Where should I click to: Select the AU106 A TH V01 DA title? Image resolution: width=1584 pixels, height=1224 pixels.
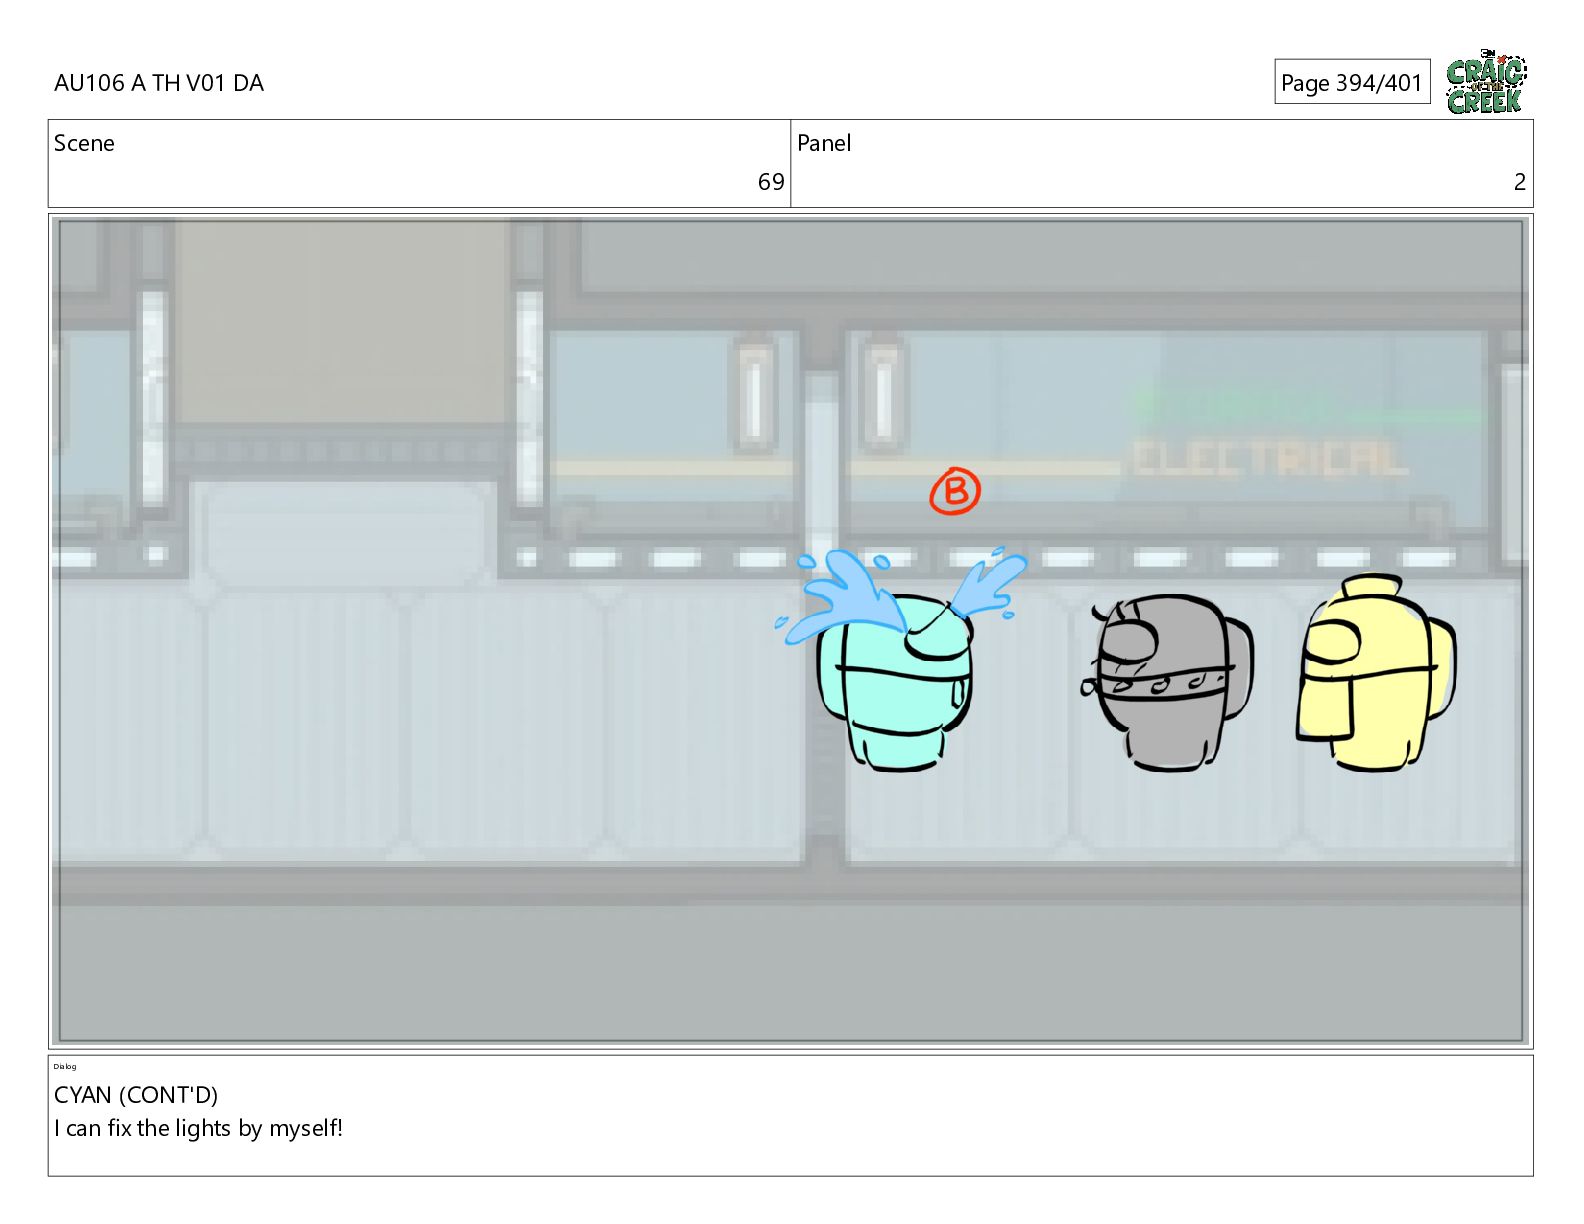coord(159,83)
